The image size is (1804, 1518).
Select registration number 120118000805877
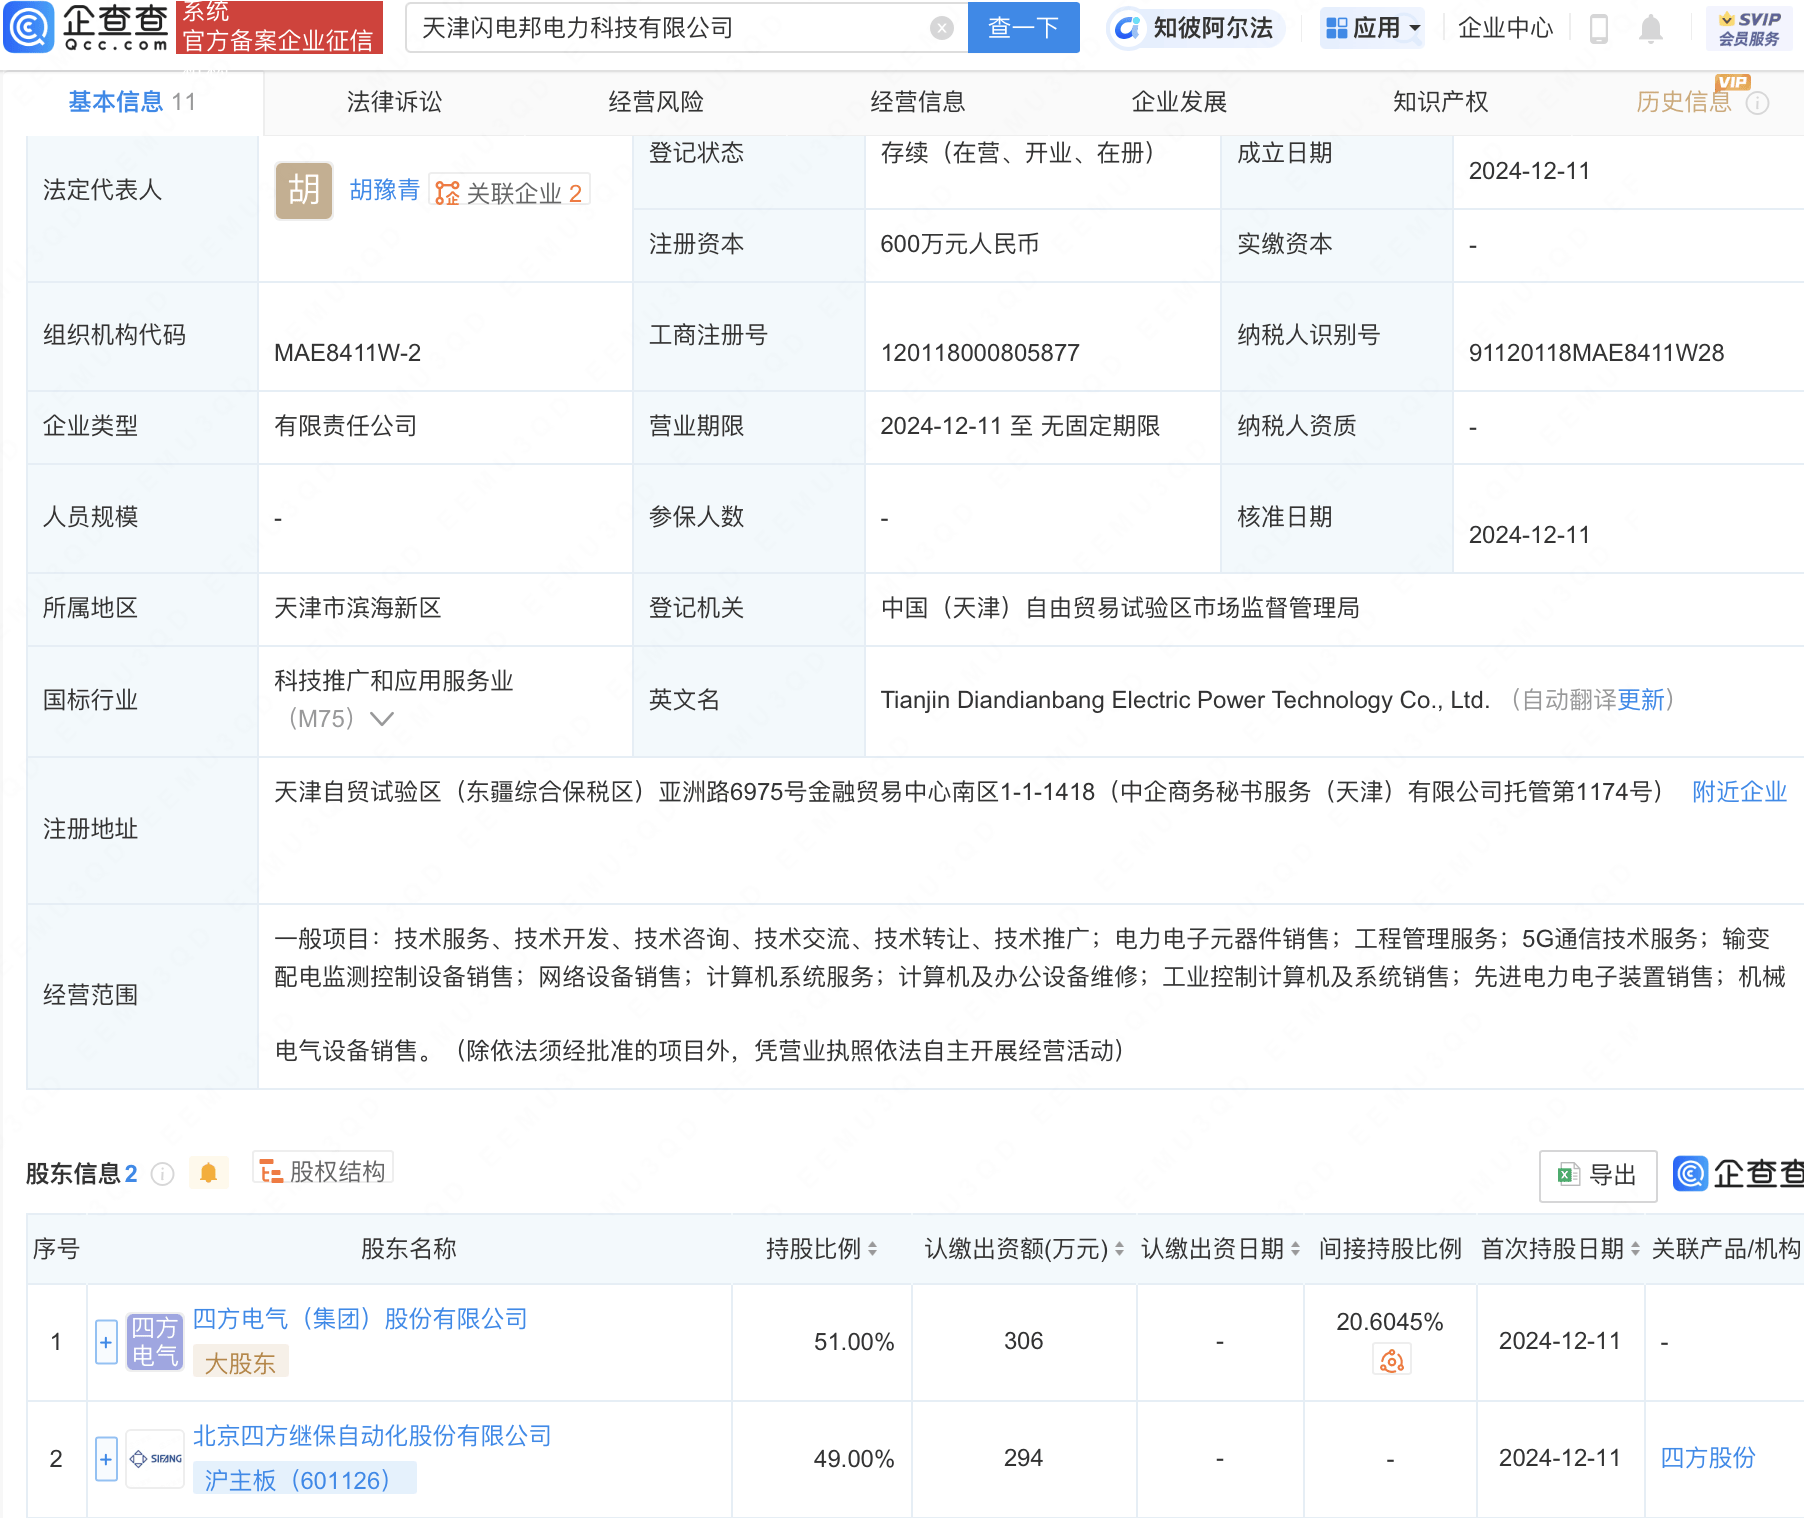click(x=980, y=353)
